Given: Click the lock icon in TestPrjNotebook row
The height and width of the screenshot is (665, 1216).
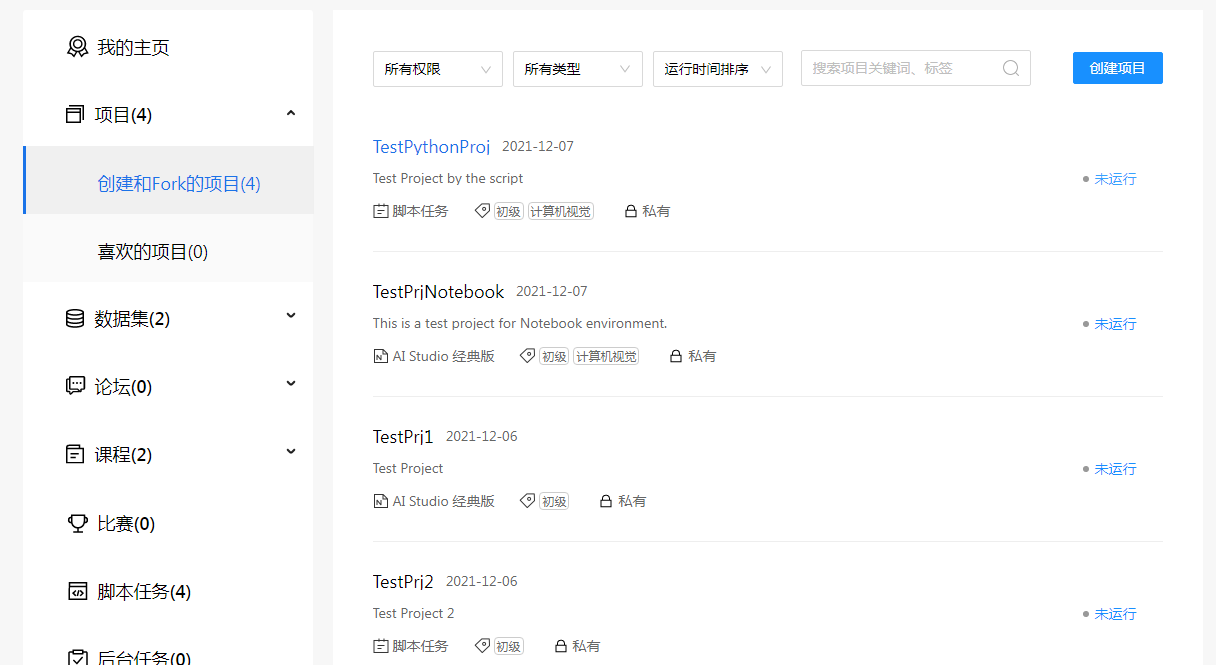Looking at the screenshot, I should click(675, 356).
